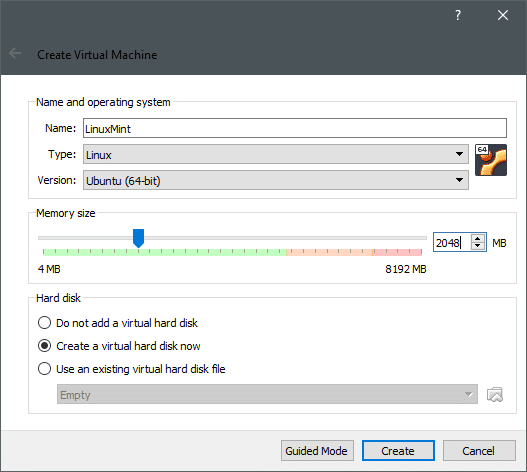Switch to Guided Mode
The height and width of the screenshot is (472, 527).
click(317, 450)
